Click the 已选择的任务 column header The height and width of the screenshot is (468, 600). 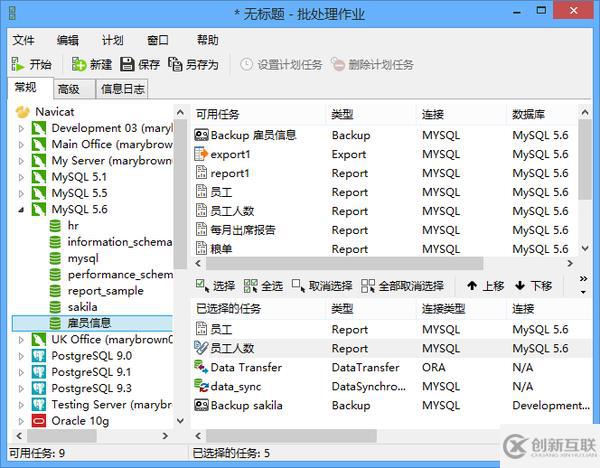coord(258,308)
